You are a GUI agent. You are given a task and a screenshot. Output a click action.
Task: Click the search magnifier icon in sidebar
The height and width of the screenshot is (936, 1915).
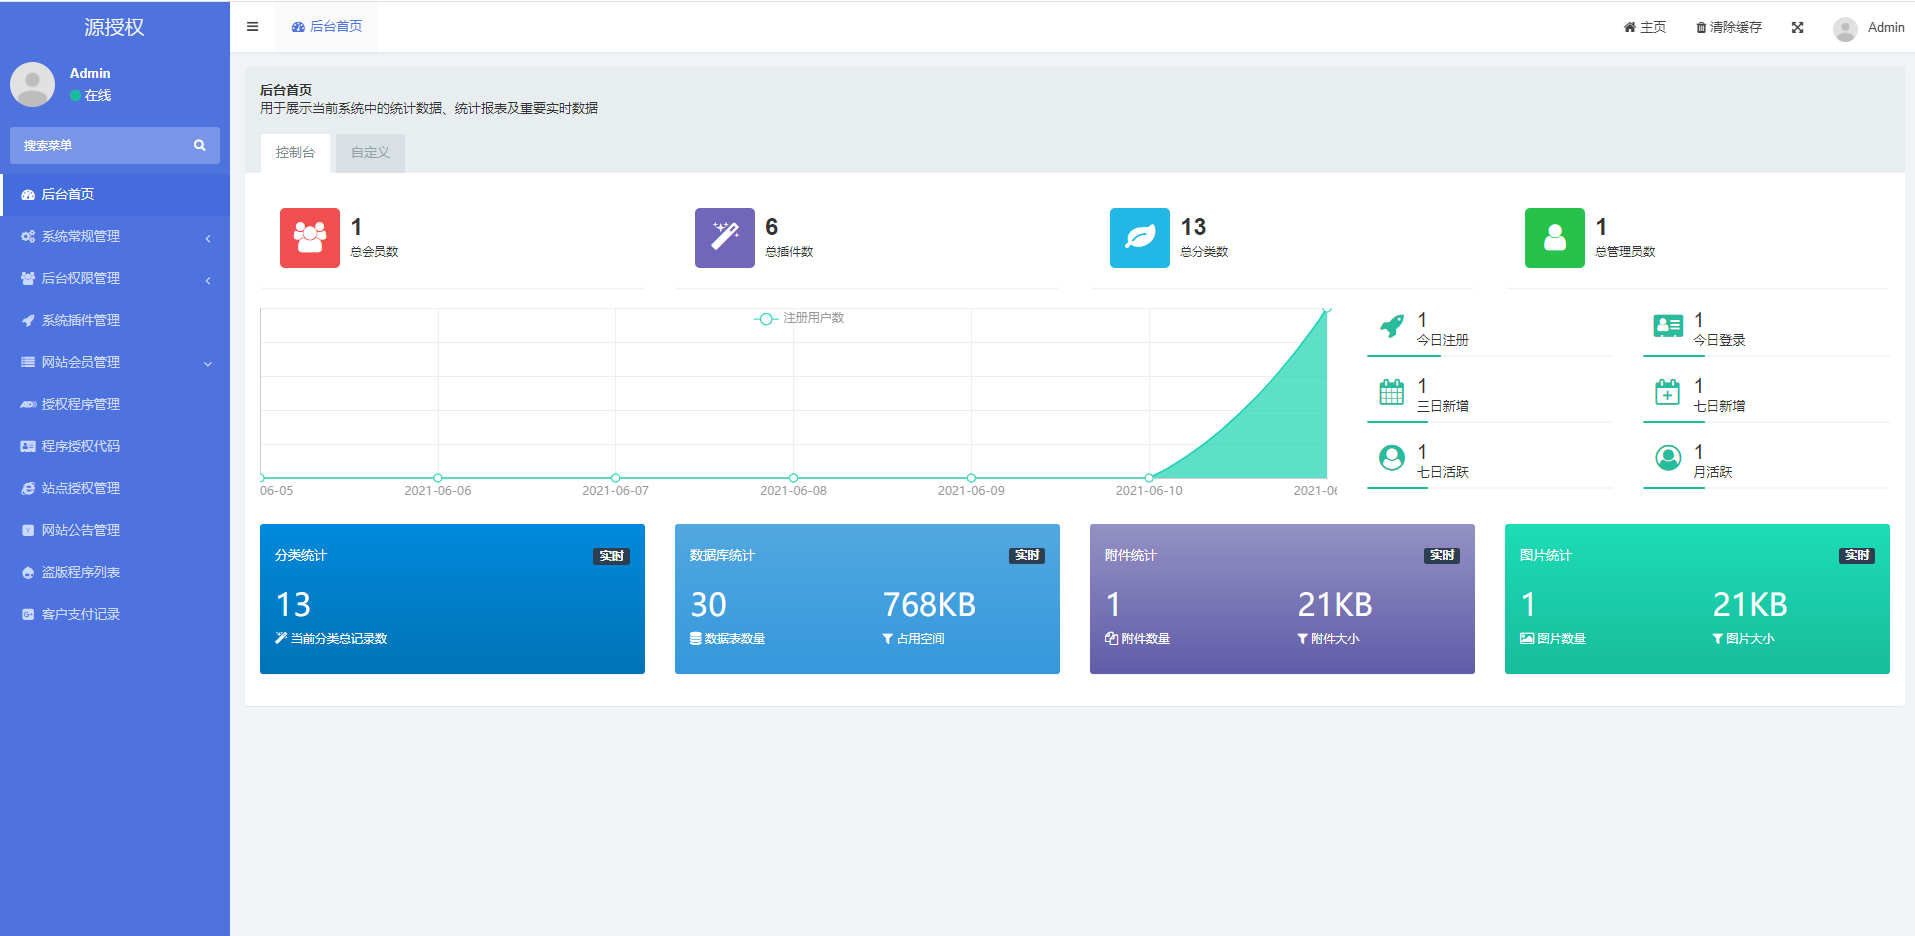click(x=200, y=146)
